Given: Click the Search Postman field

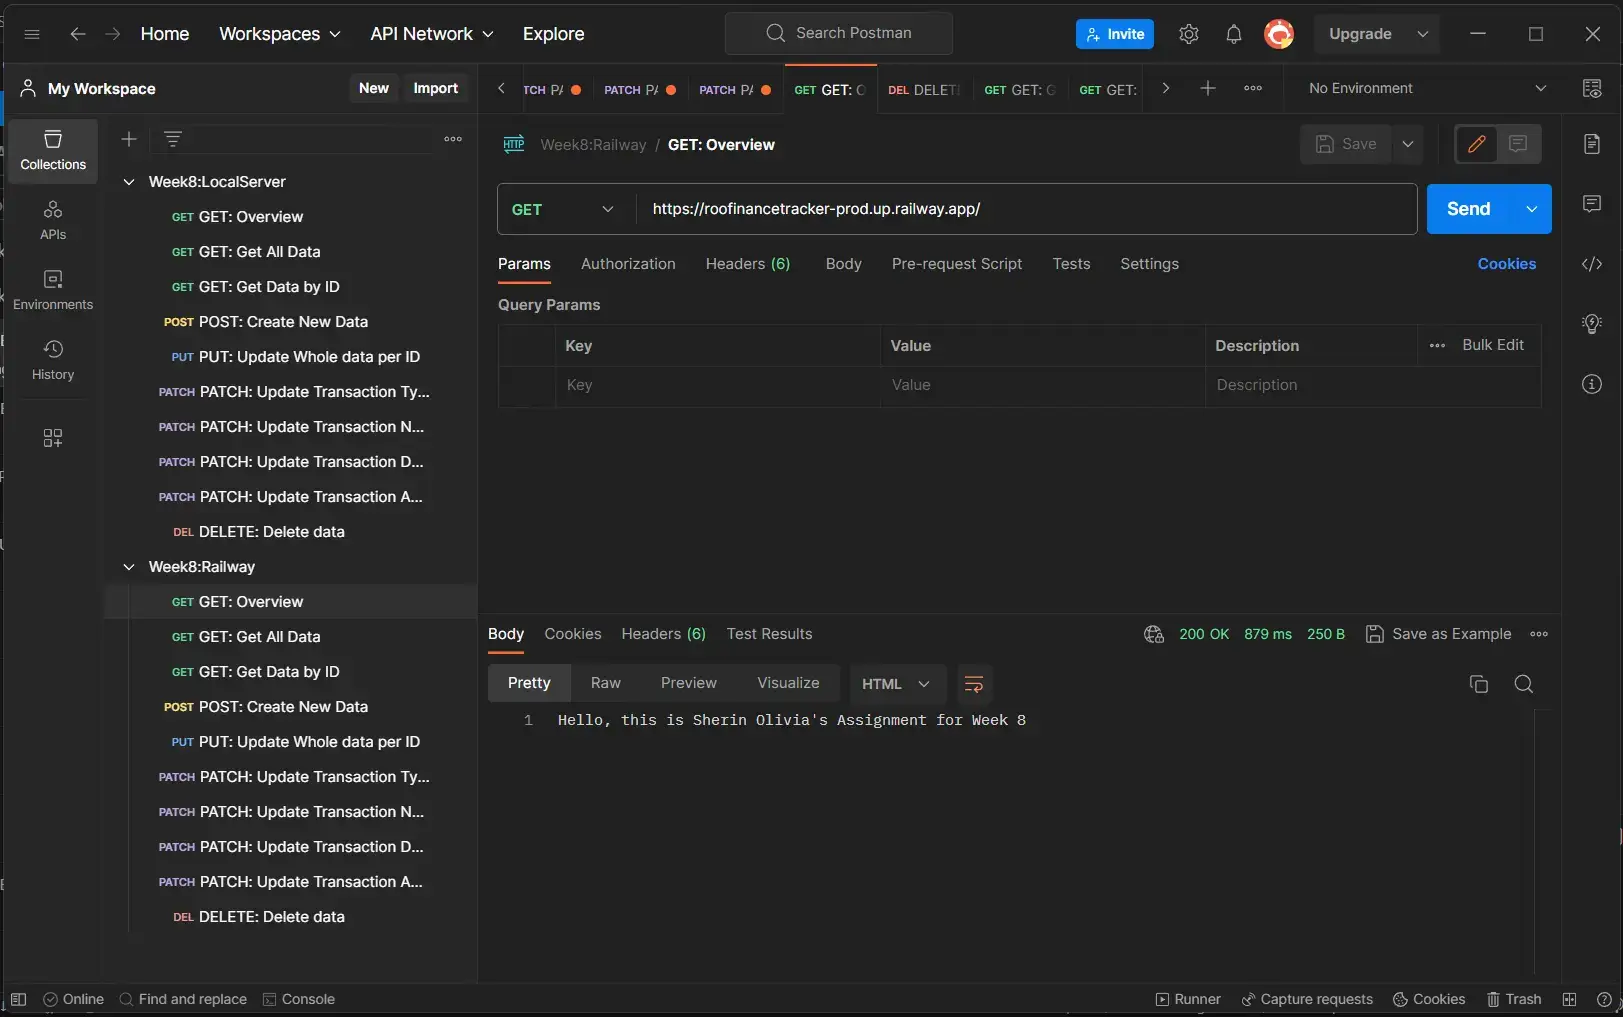Looking at the screenshot, I should [839, 33].
